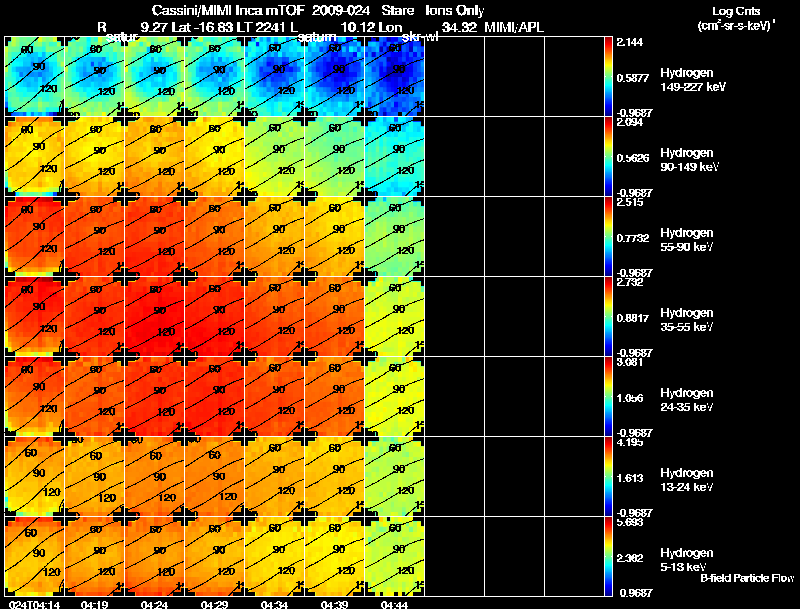This screenshot has width=800, height=609.
Task: Select the 55-90 keV panel at 04:24
Action: pos(155,236)
